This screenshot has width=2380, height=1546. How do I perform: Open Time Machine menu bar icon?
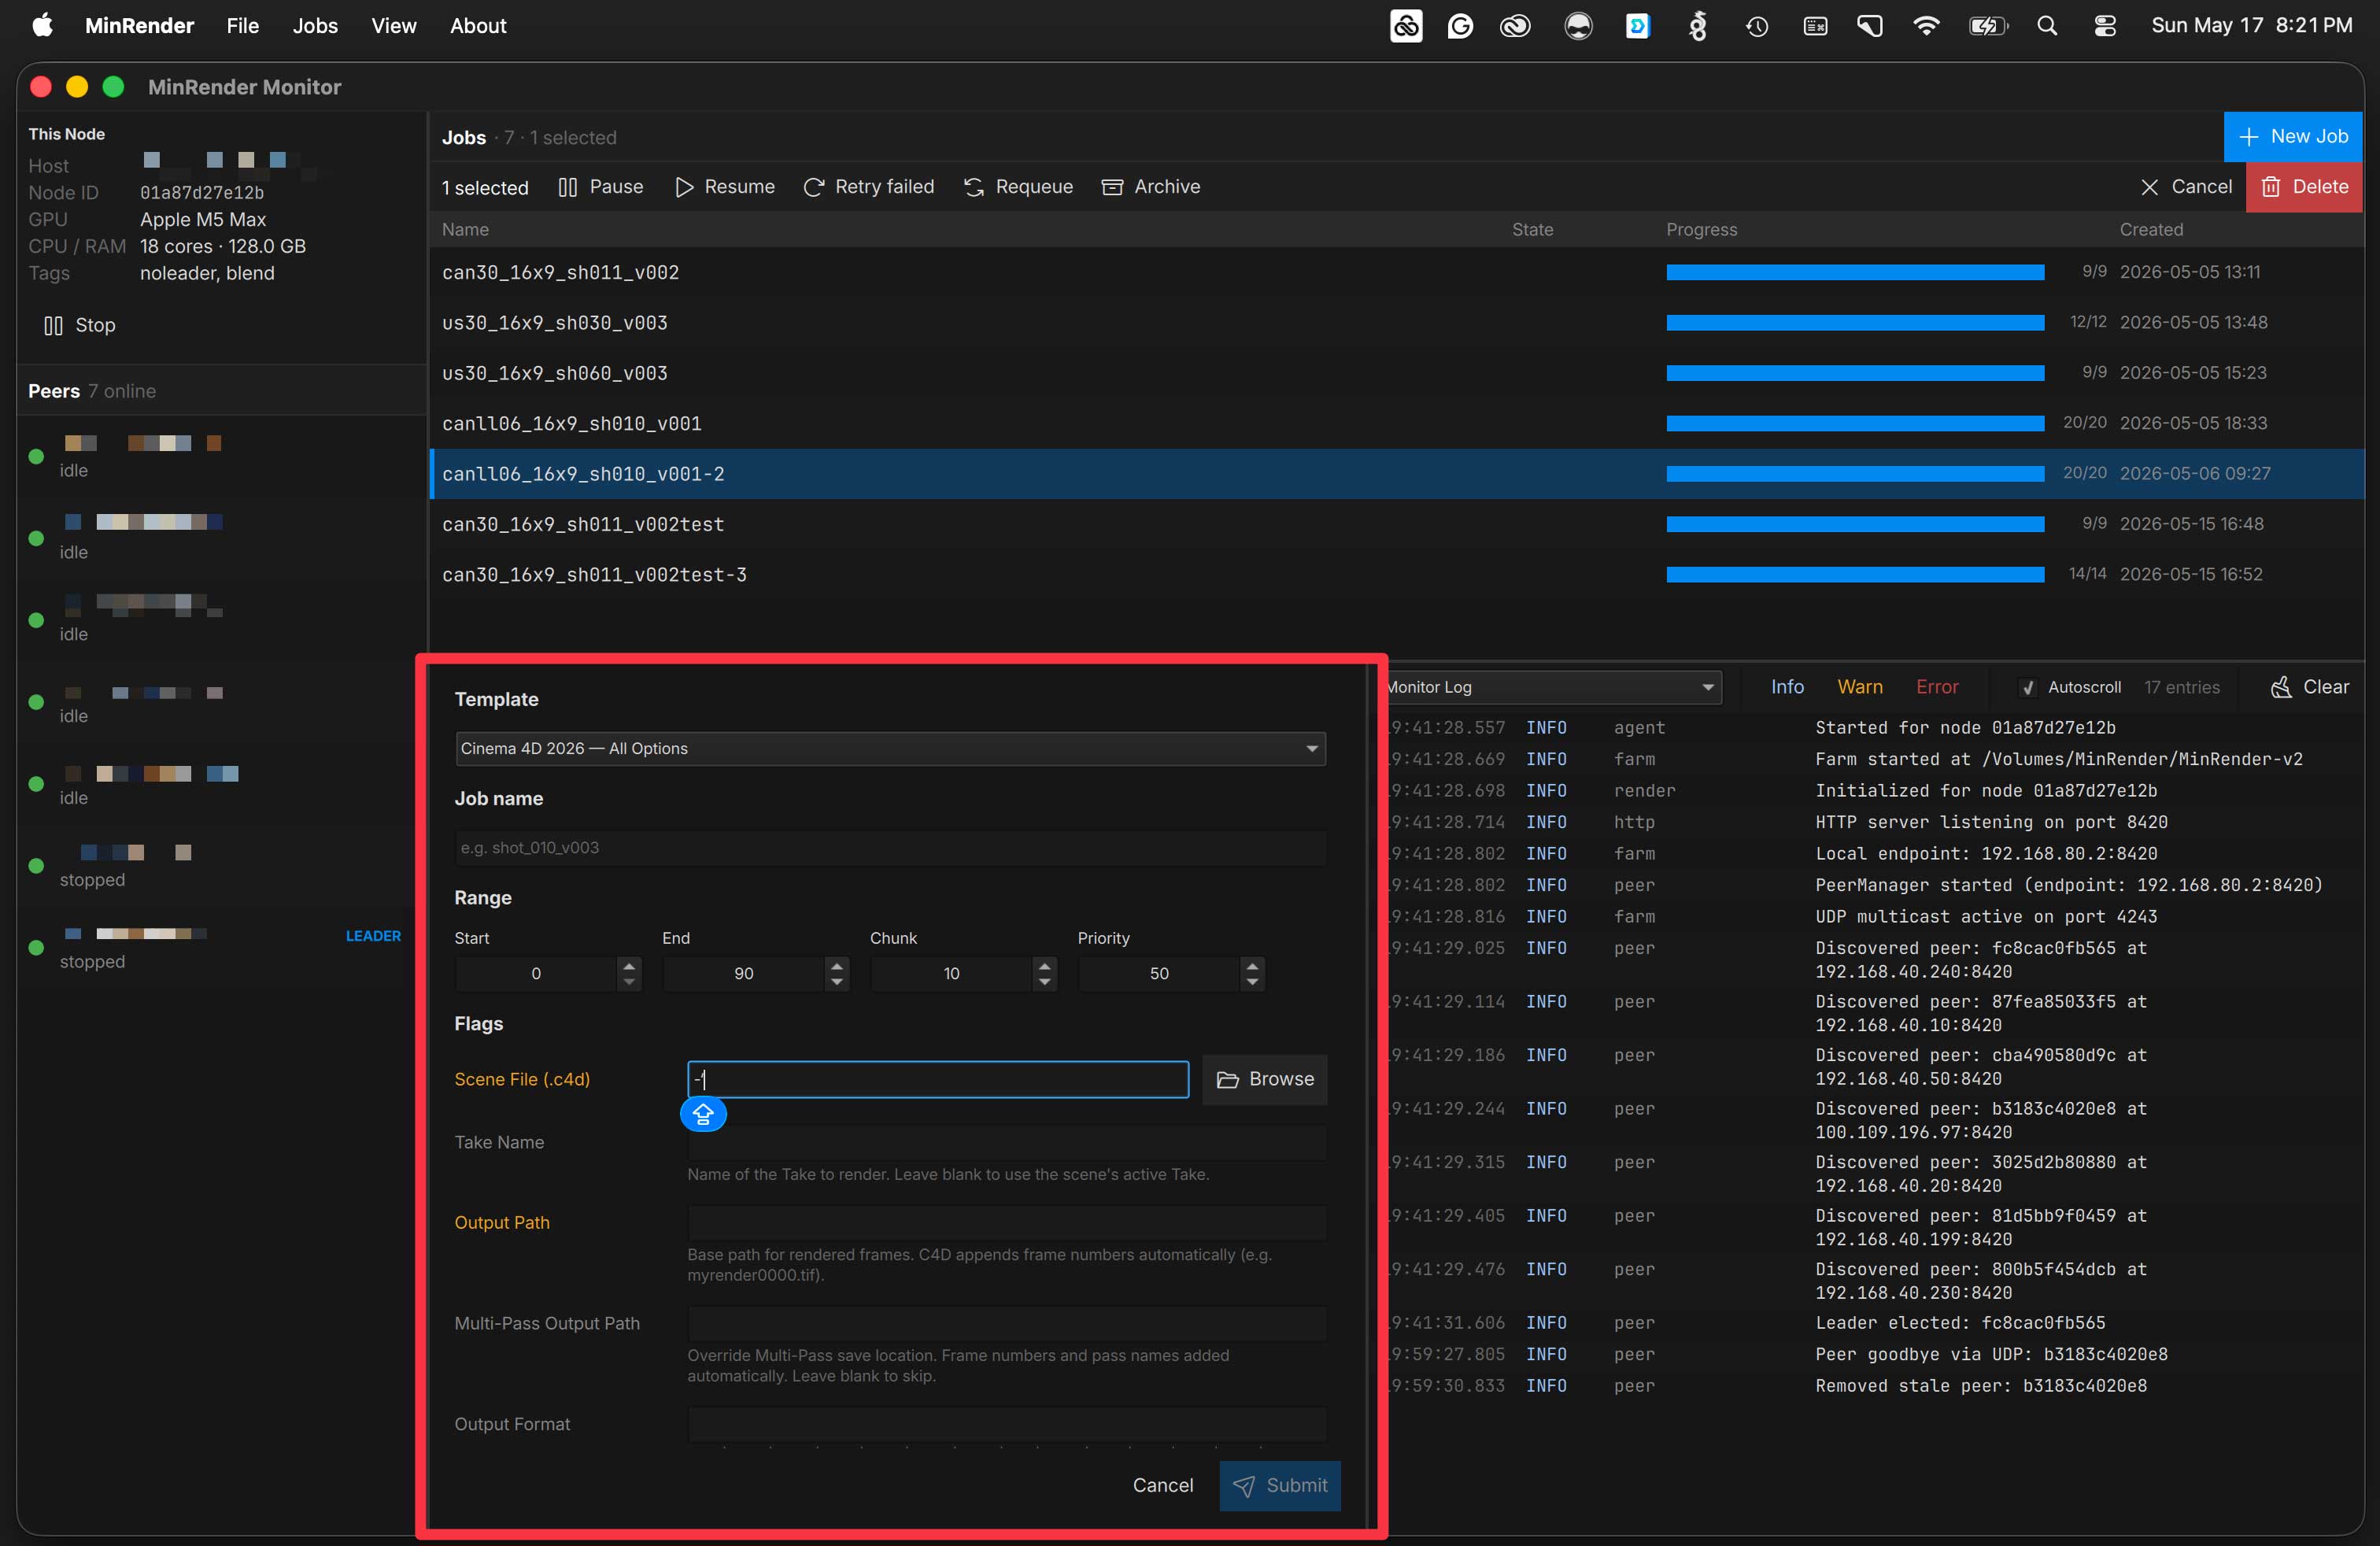pos(1757,26)
